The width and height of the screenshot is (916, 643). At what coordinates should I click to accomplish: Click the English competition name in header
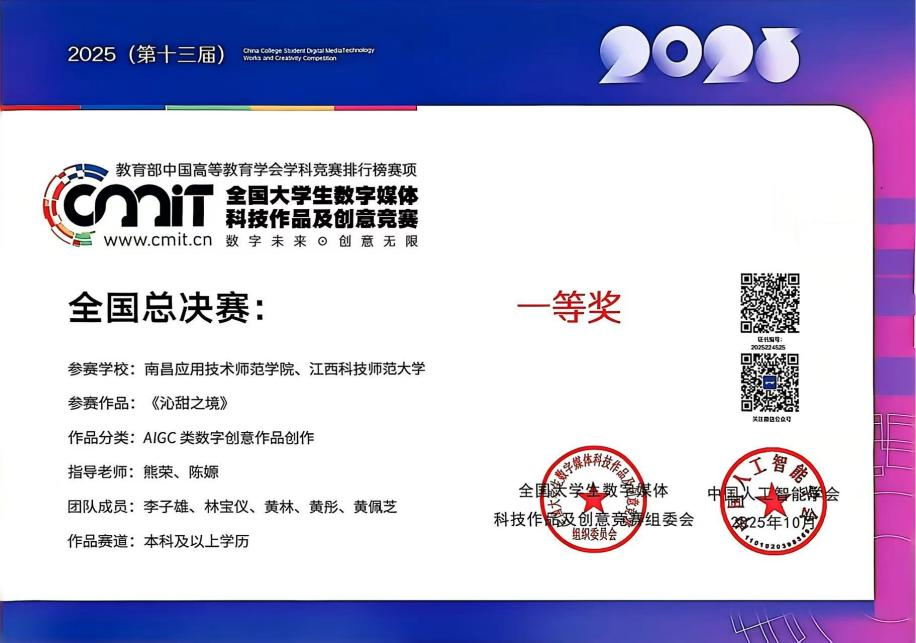pos(308,54)
